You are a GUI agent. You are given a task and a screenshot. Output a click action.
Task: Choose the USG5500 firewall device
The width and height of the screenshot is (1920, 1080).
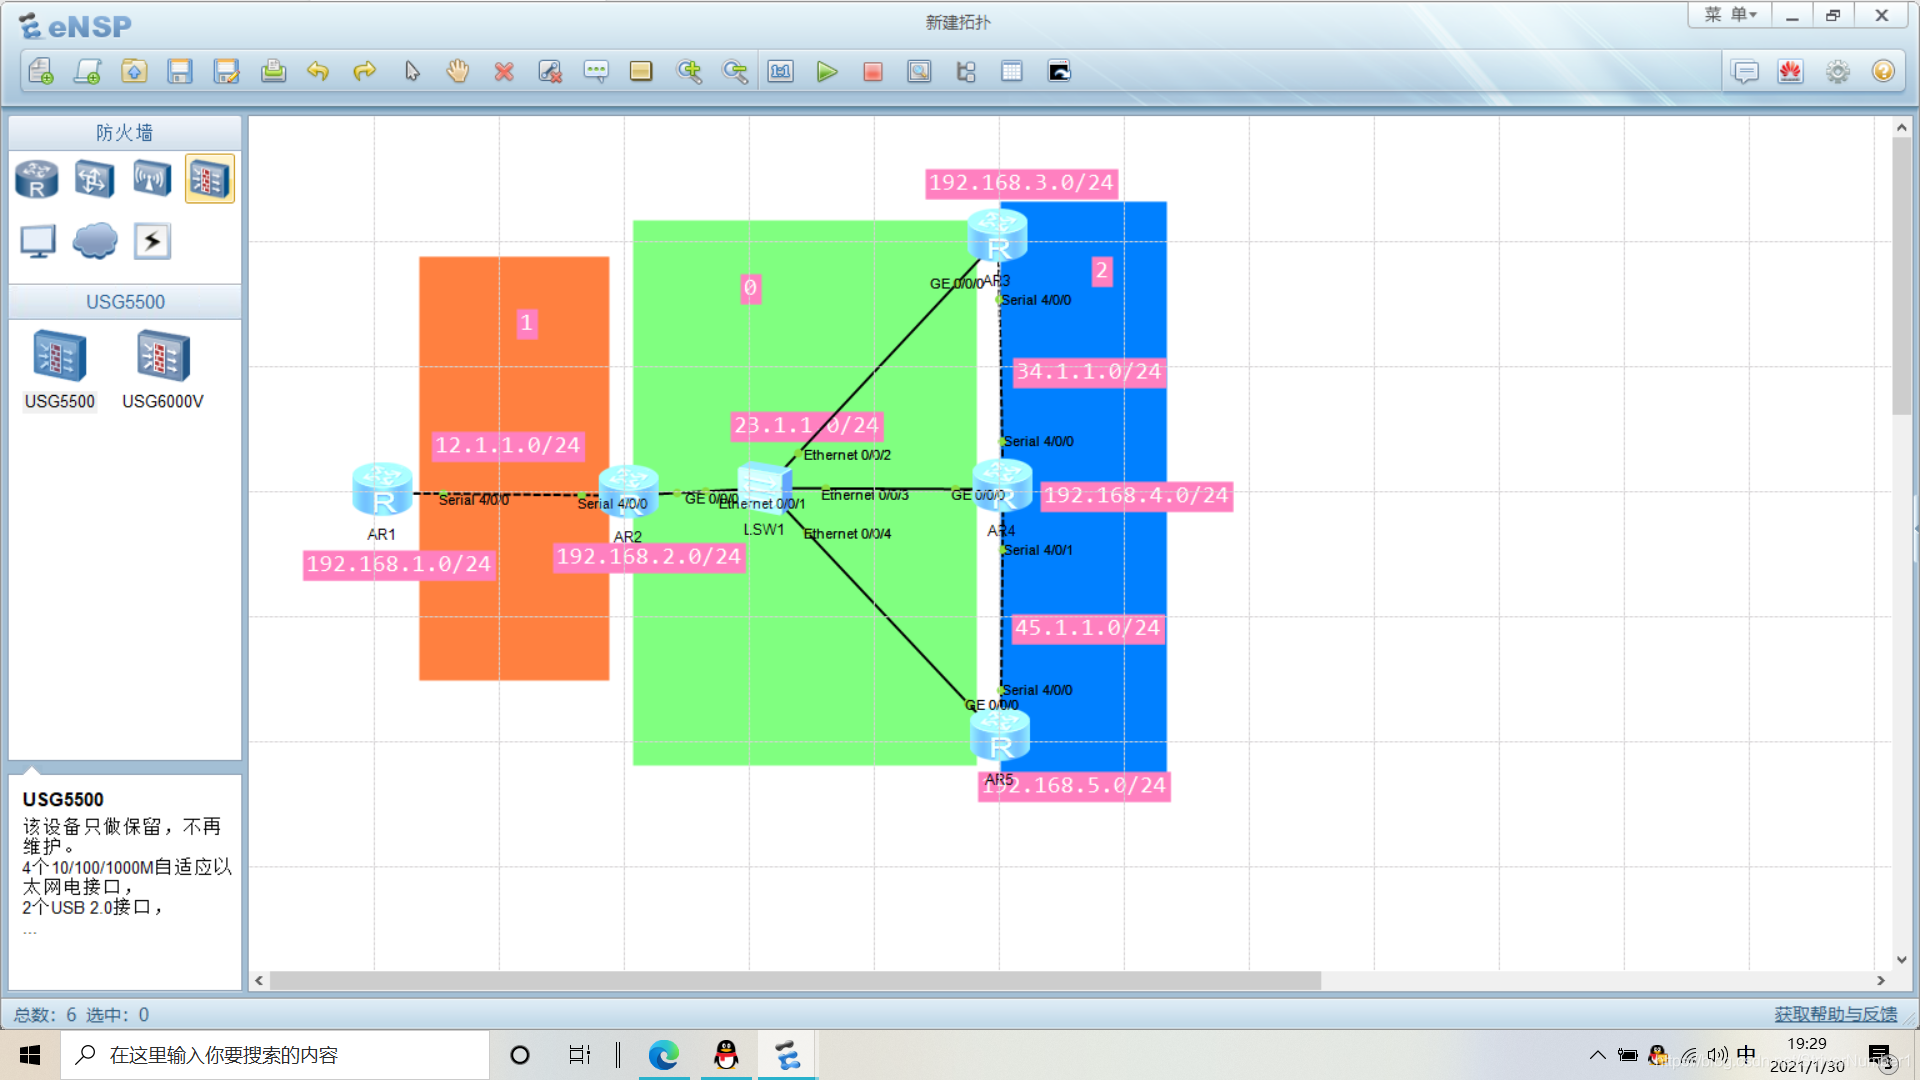(x=60, y=358)
